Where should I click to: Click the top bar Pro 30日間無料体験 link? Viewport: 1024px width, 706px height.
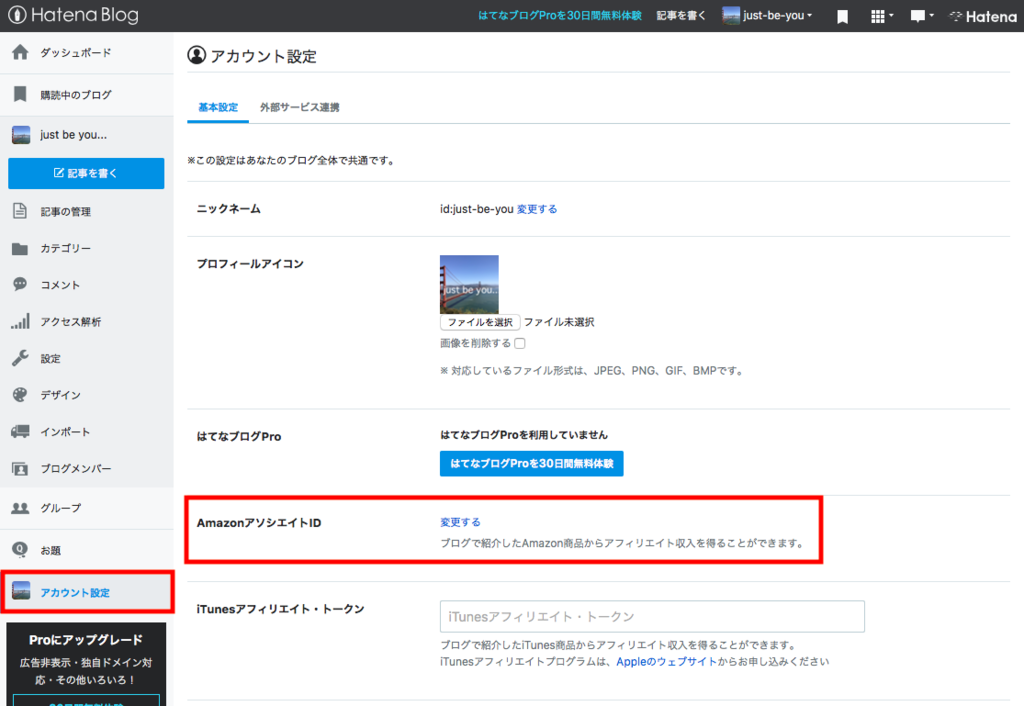pos(560,16)
